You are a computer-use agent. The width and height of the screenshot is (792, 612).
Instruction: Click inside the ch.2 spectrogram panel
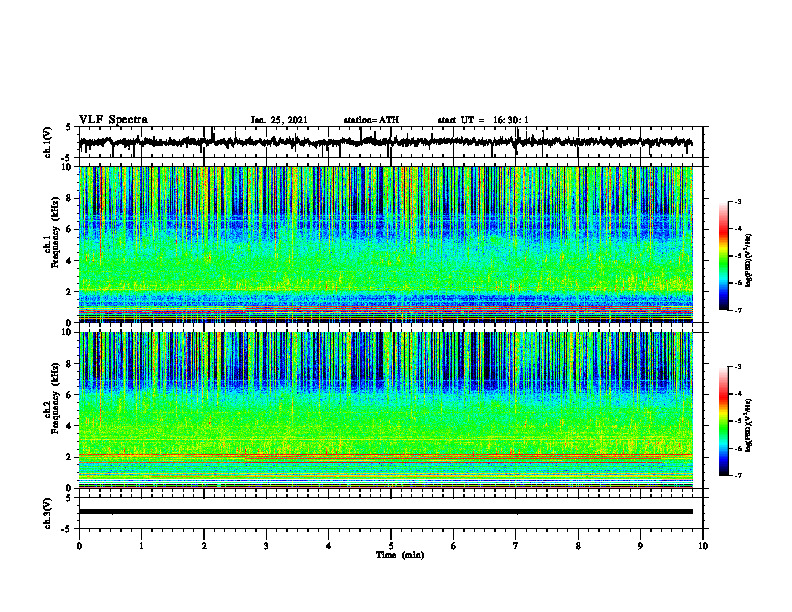point(386,410)
